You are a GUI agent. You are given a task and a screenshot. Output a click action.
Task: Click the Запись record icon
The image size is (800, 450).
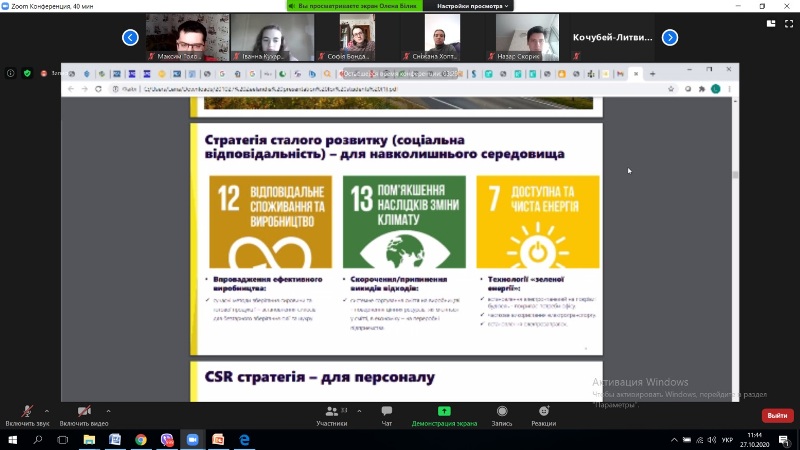(501, 415)
